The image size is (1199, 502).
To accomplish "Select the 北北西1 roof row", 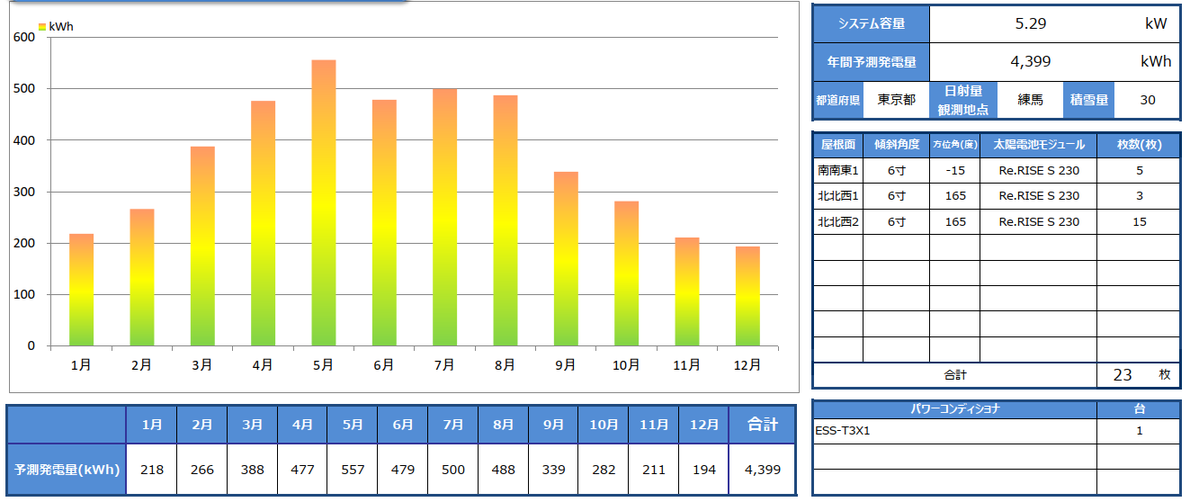I will point(997,197).
